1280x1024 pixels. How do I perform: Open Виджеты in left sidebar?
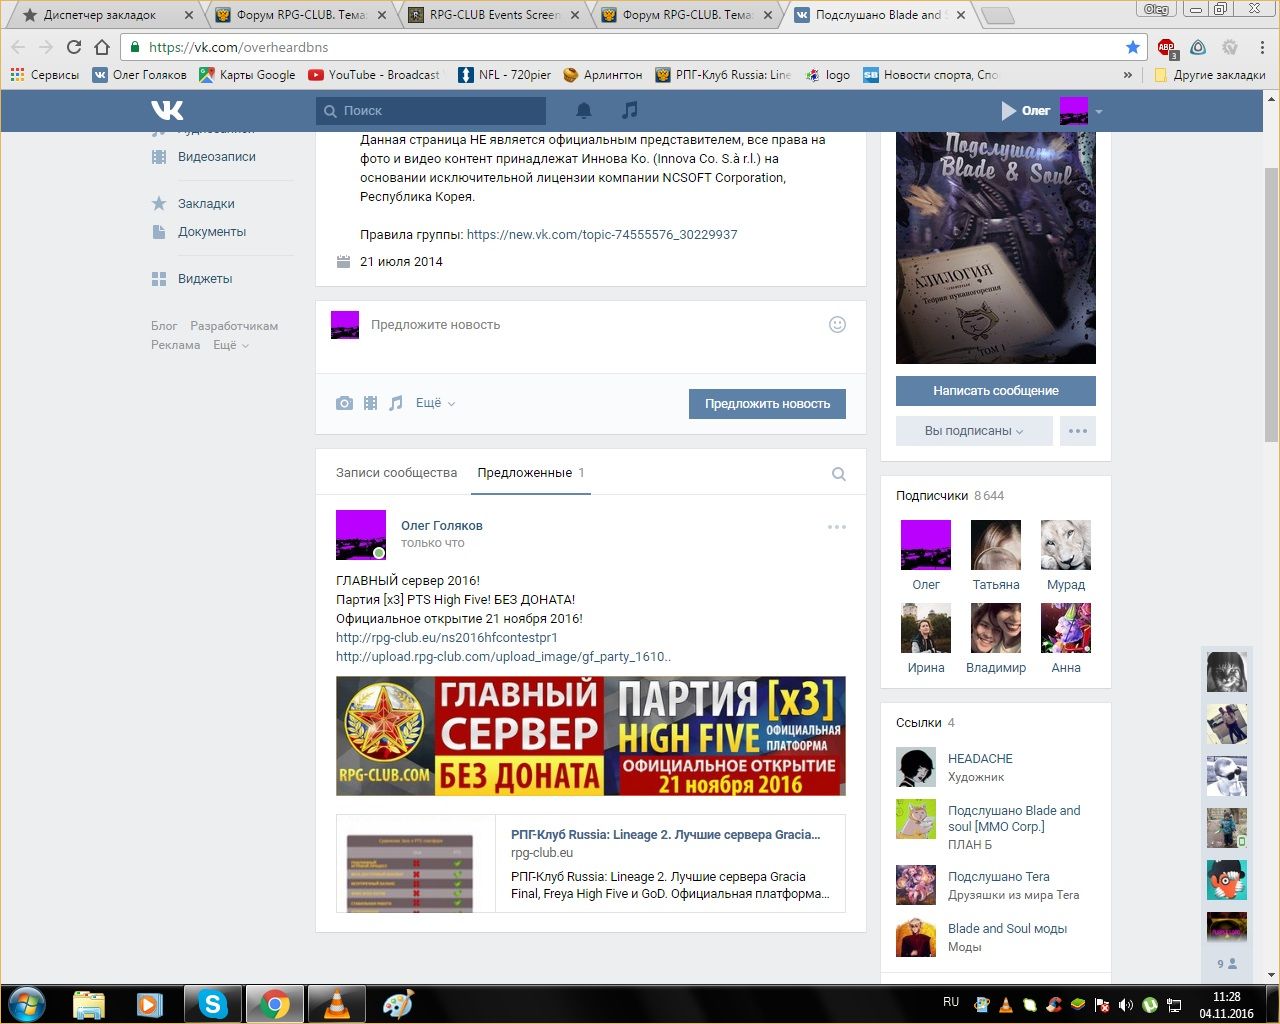[205, 279]
